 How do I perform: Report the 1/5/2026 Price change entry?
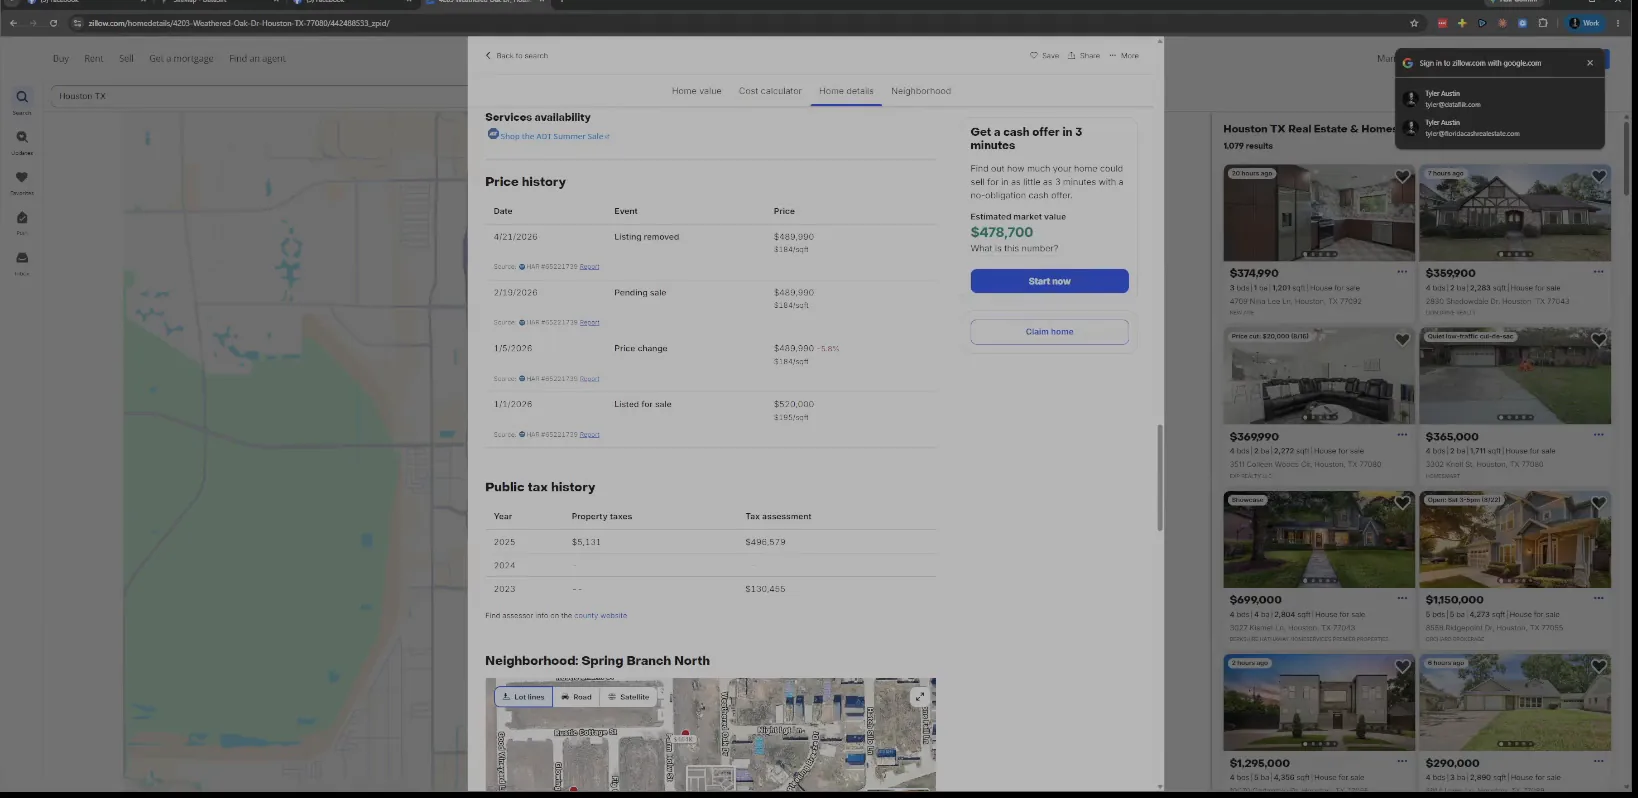pos(589,379)
